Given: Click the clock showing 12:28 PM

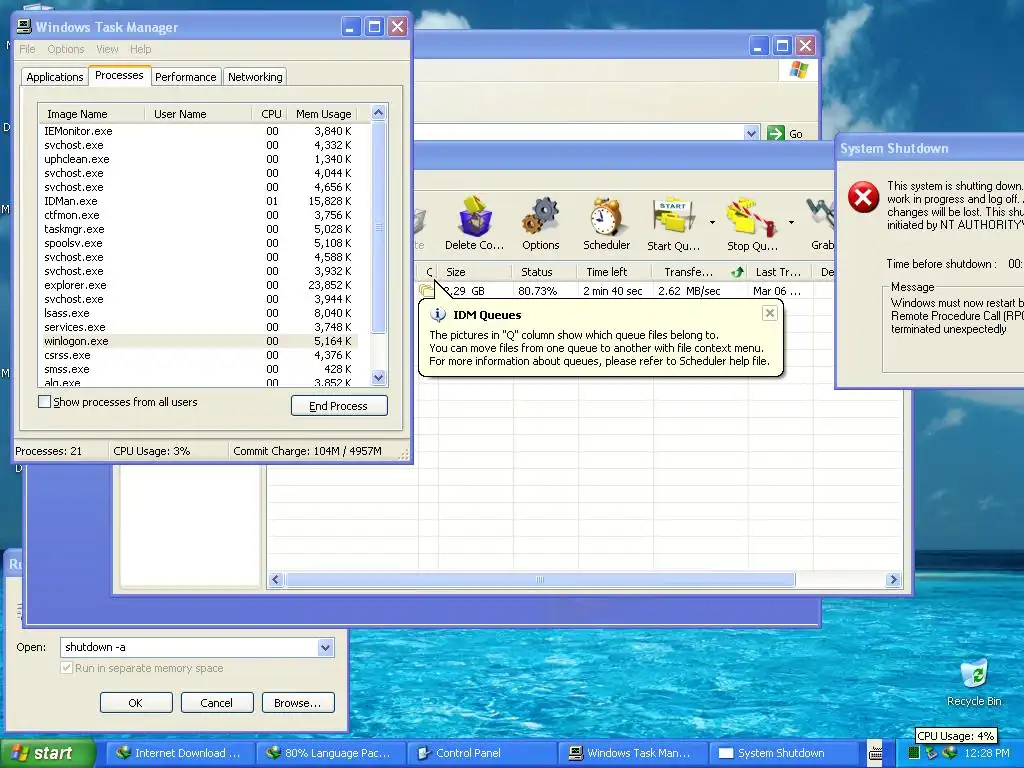Looking at the screenshot, I should pyautogui.click(x=987, y=753).
